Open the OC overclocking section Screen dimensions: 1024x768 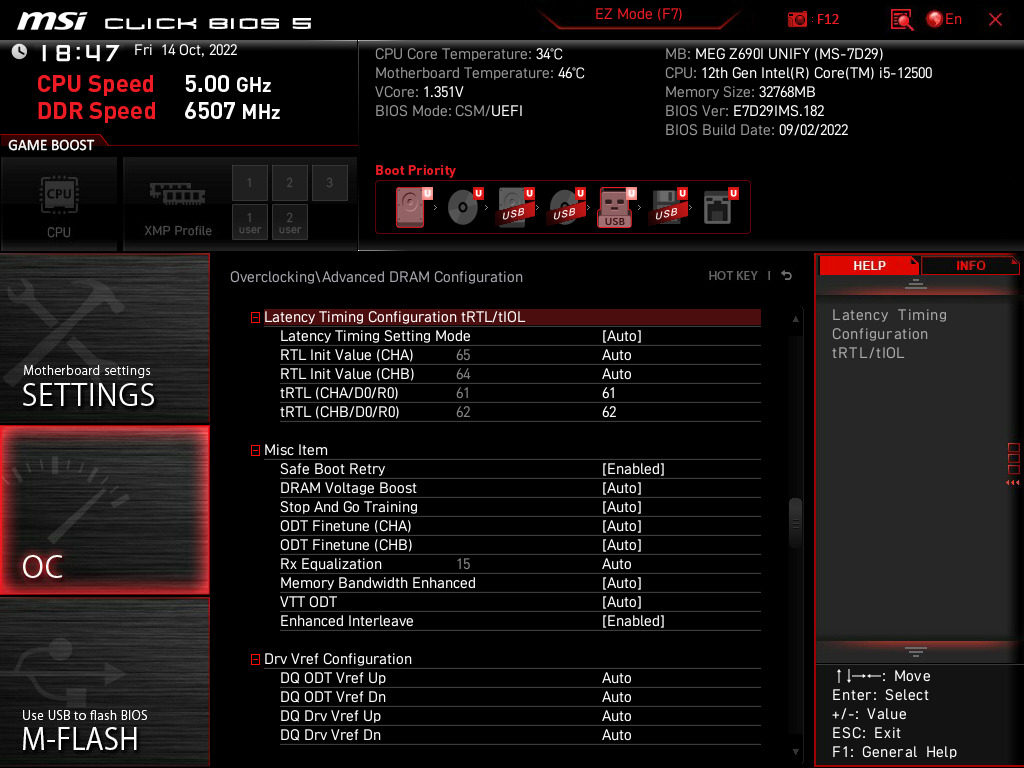click(104, 511)
